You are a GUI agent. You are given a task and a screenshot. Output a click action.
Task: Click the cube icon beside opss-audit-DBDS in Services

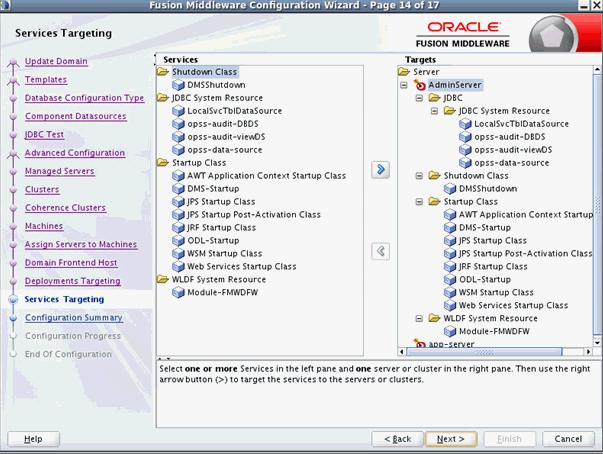[x=178, y=124]
